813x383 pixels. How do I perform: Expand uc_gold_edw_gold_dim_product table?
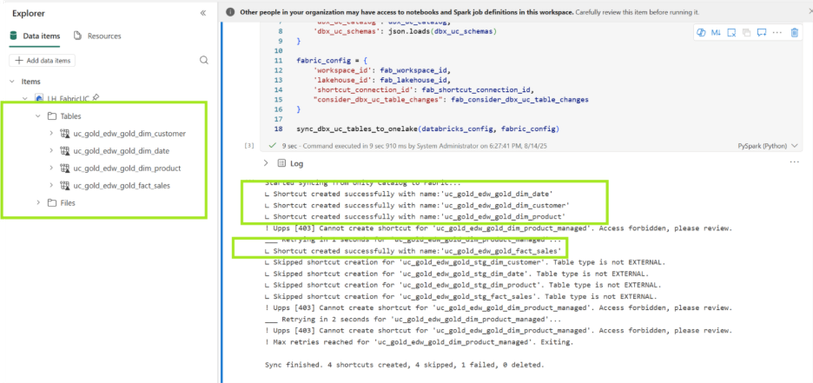point(51,168)
